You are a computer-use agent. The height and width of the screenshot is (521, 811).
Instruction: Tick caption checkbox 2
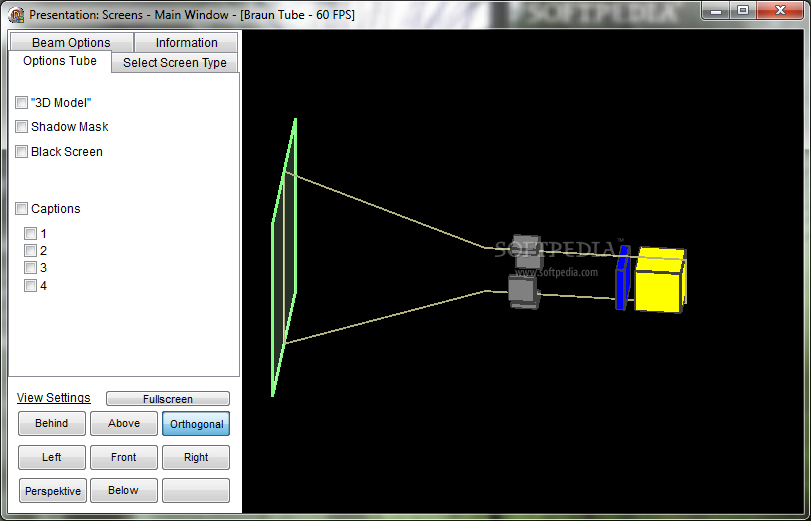click(x=31, y=251)
